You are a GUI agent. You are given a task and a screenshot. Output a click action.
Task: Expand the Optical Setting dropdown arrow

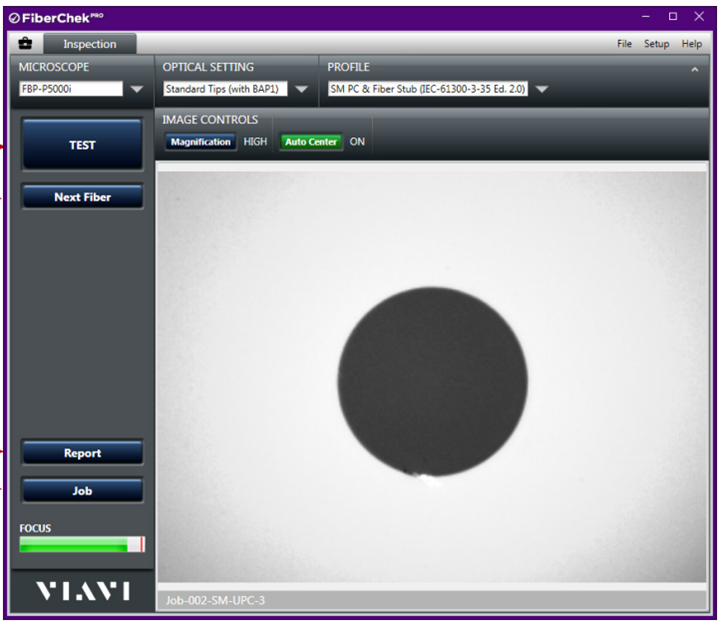[x=301, y=89]
